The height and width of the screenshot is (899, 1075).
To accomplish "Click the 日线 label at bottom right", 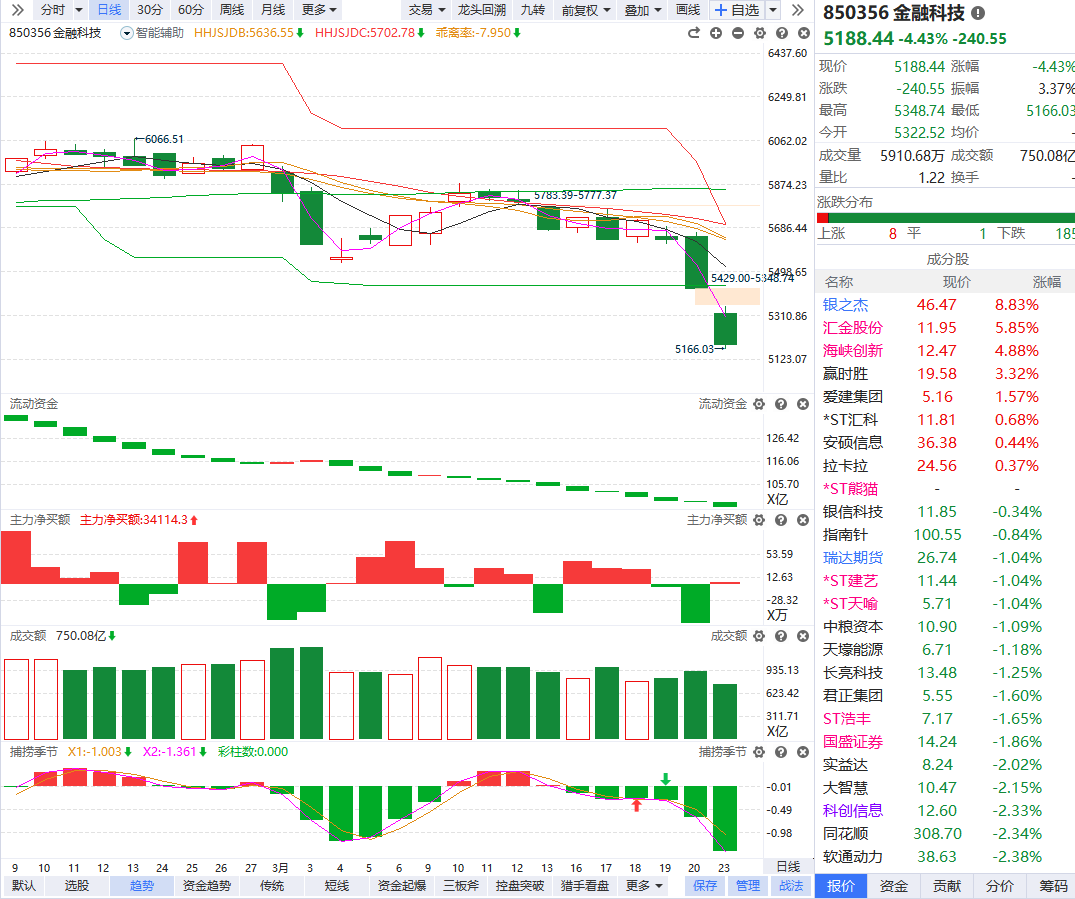I will [788, 867].
